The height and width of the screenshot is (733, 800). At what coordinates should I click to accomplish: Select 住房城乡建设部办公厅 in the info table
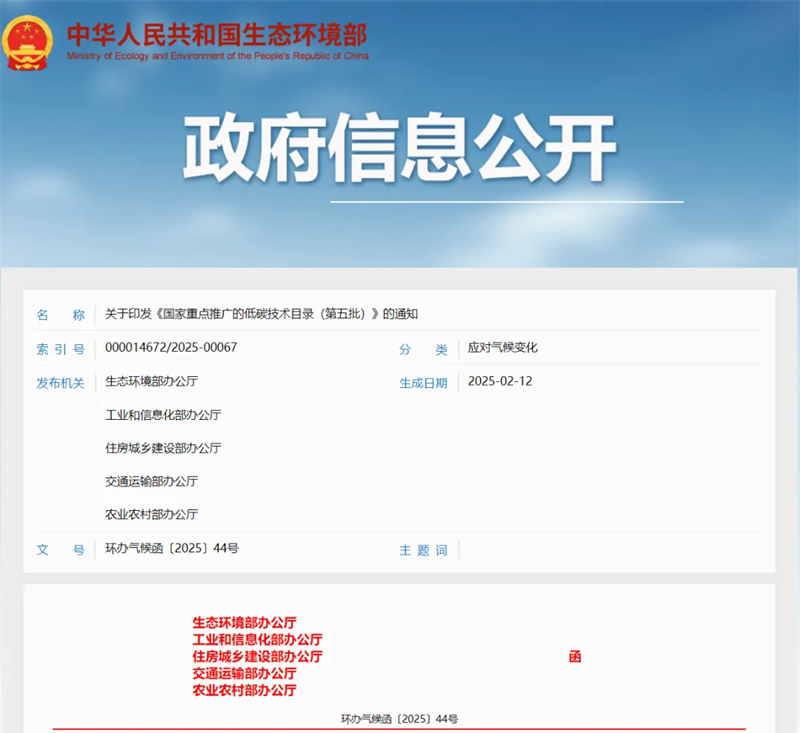[163, 448]
